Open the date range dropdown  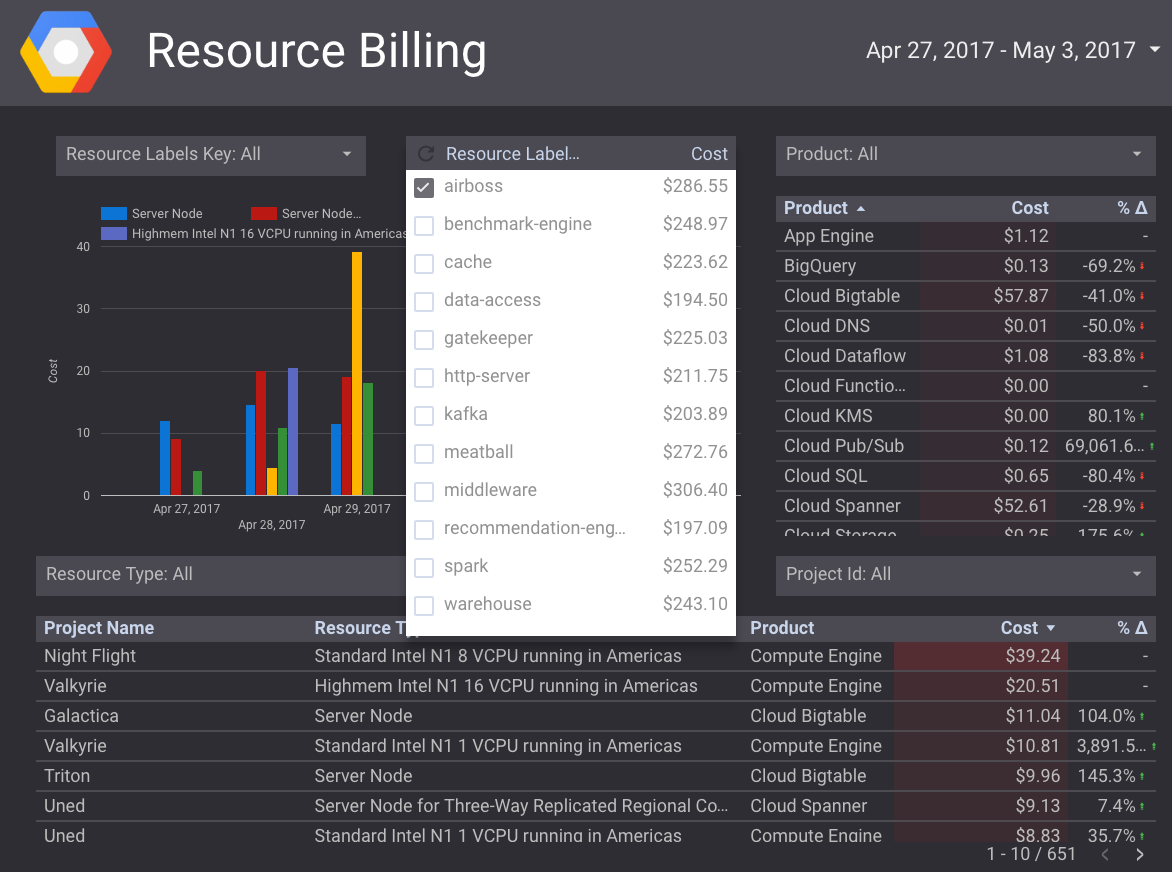(x=1013, y=50)
